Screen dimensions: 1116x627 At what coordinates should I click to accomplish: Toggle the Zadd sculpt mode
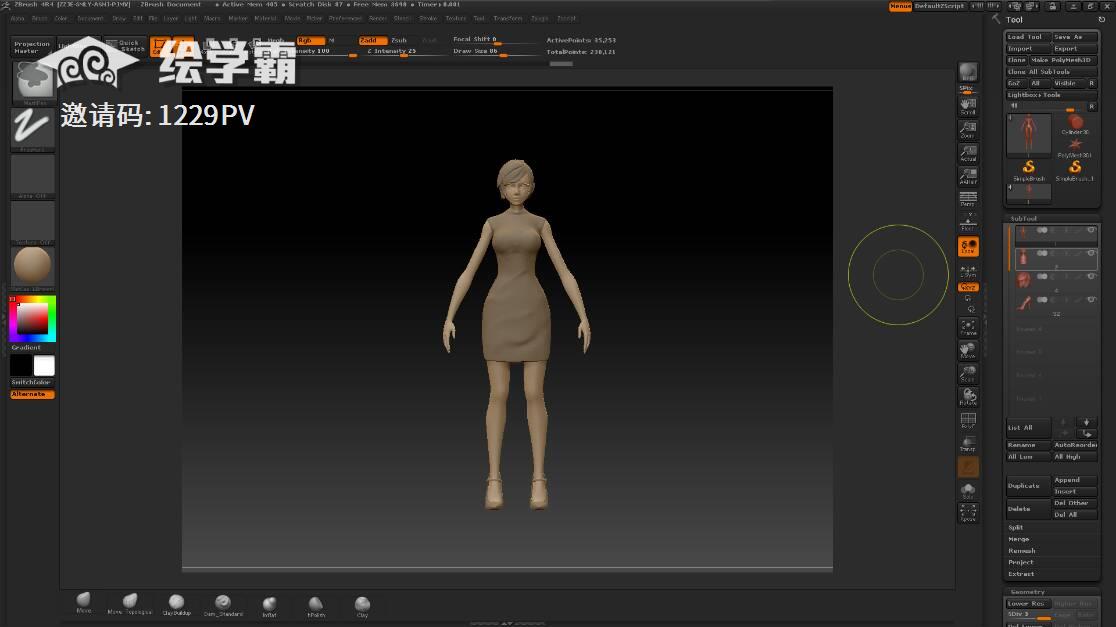[x=372, y=40]
